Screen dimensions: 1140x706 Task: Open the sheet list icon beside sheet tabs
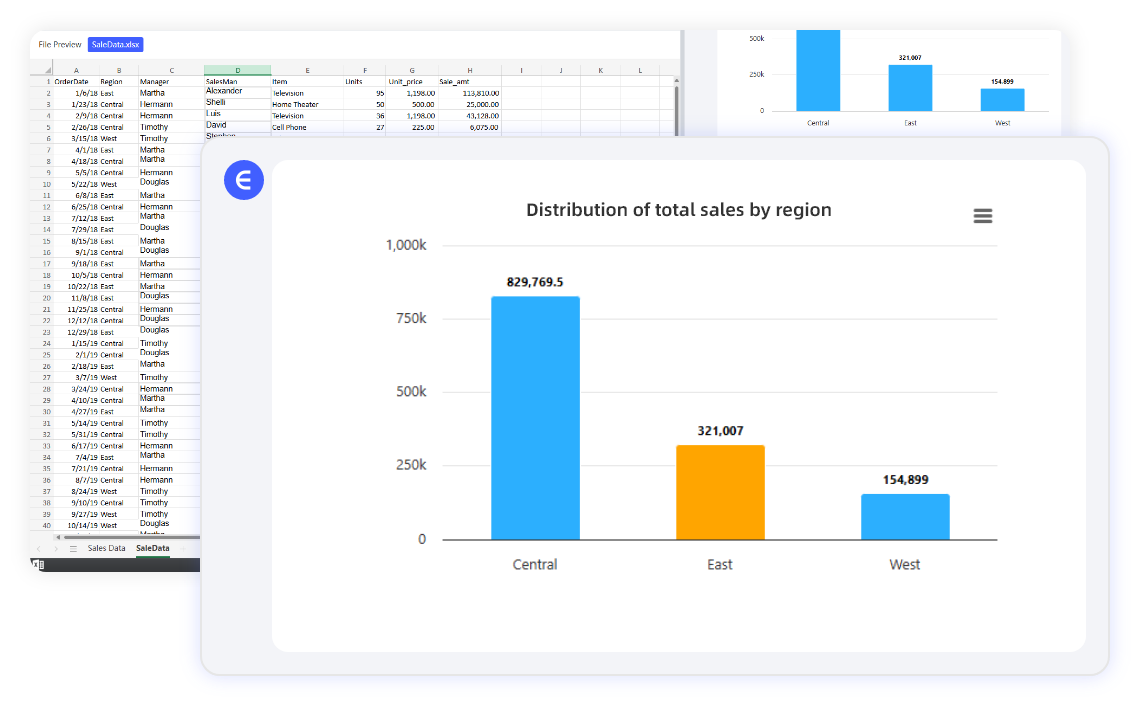point(73,549)
